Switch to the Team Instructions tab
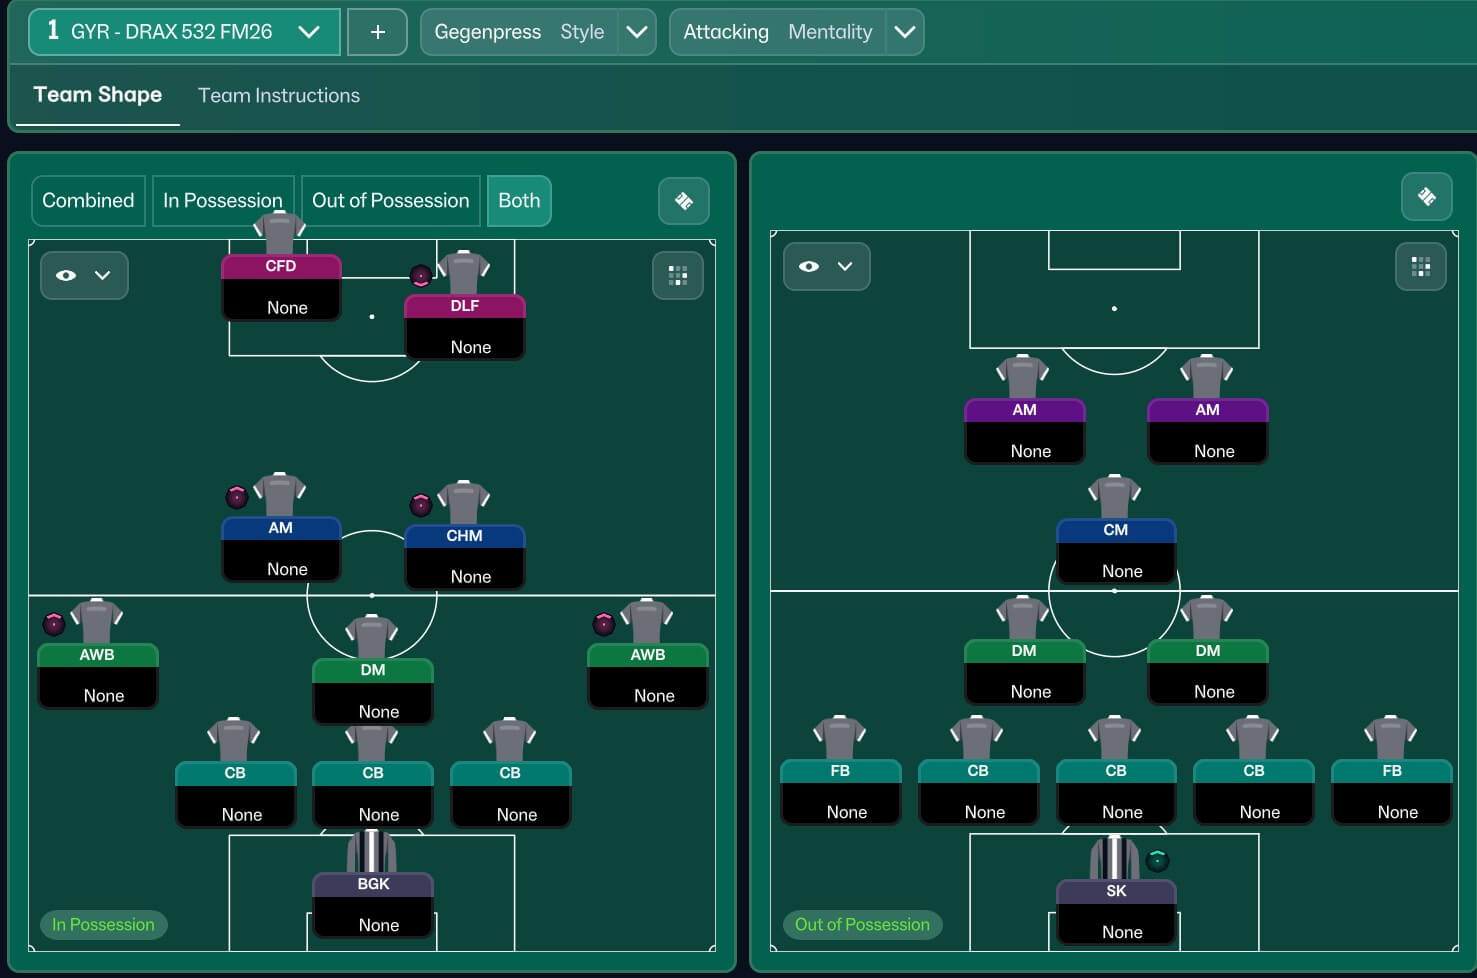Screen dimensions: 1477x978 (x=279, y=96)
